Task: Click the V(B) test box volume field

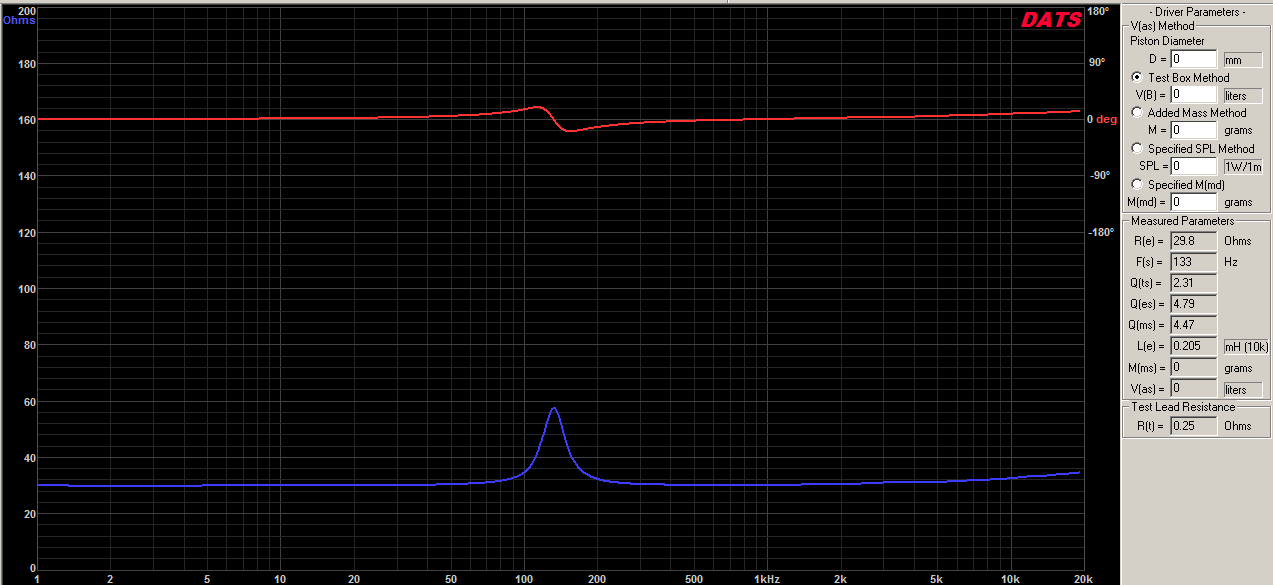Action: 1194,95
